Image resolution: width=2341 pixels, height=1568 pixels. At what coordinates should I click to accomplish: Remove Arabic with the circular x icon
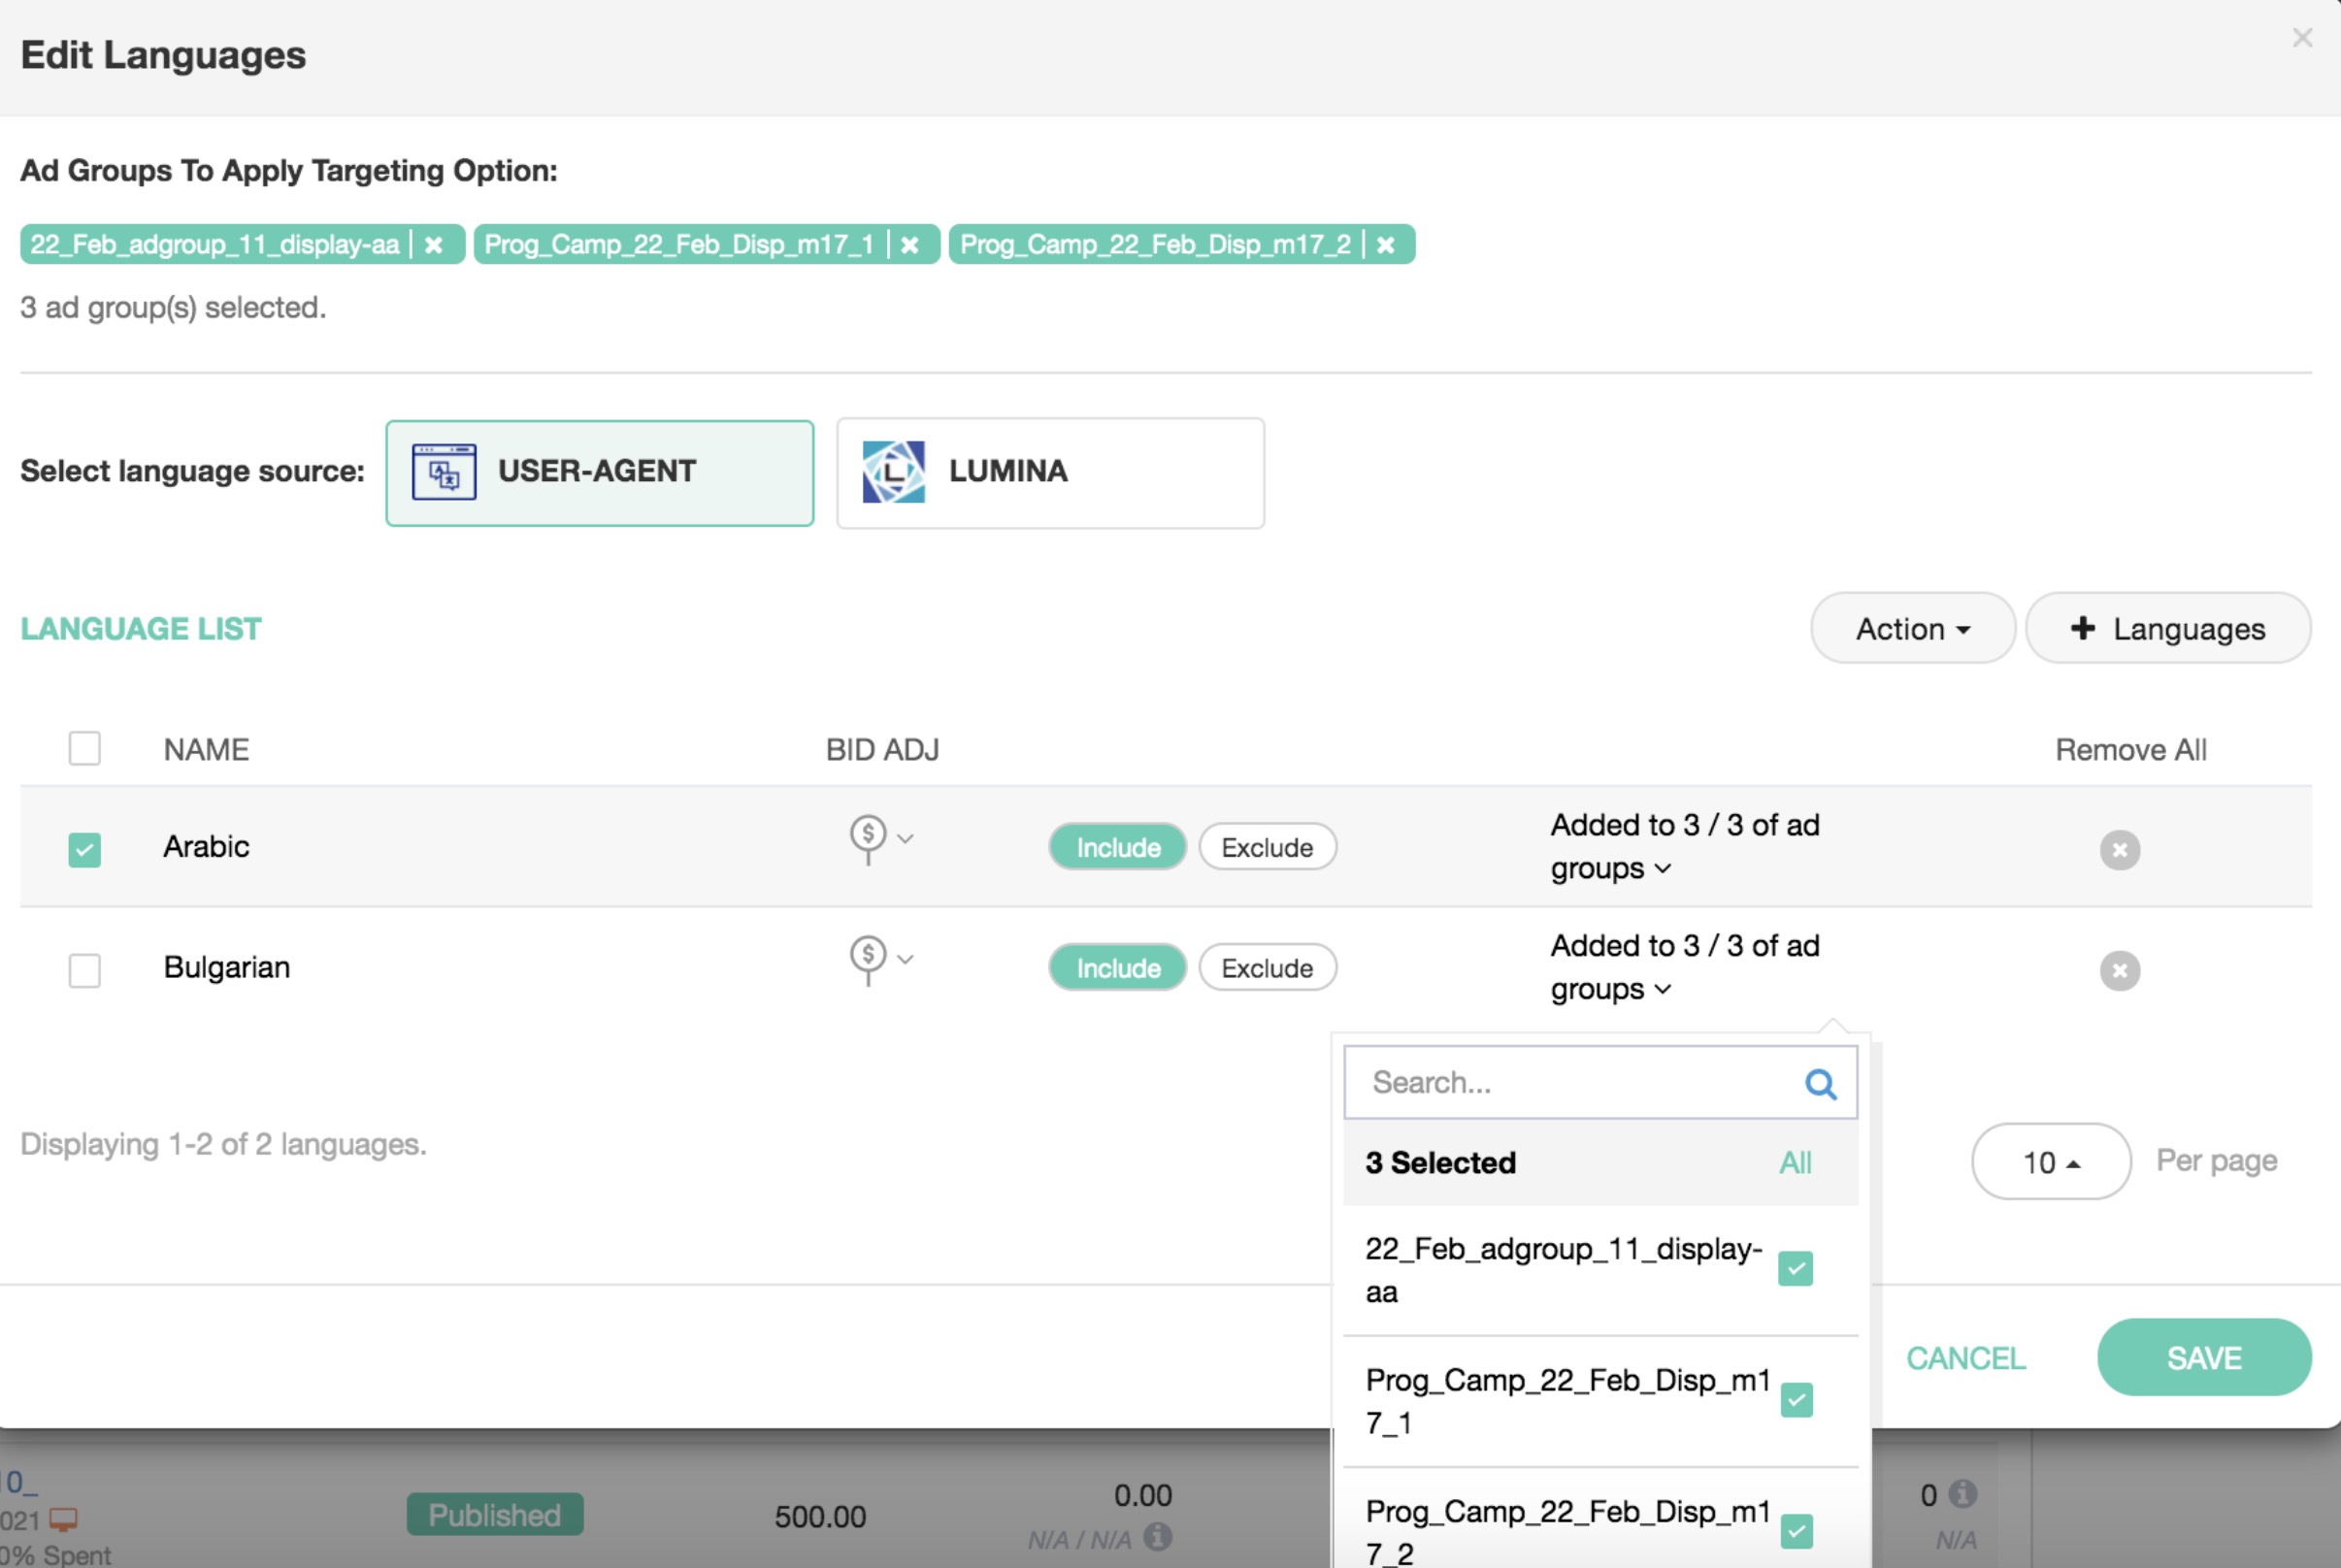2119,850
